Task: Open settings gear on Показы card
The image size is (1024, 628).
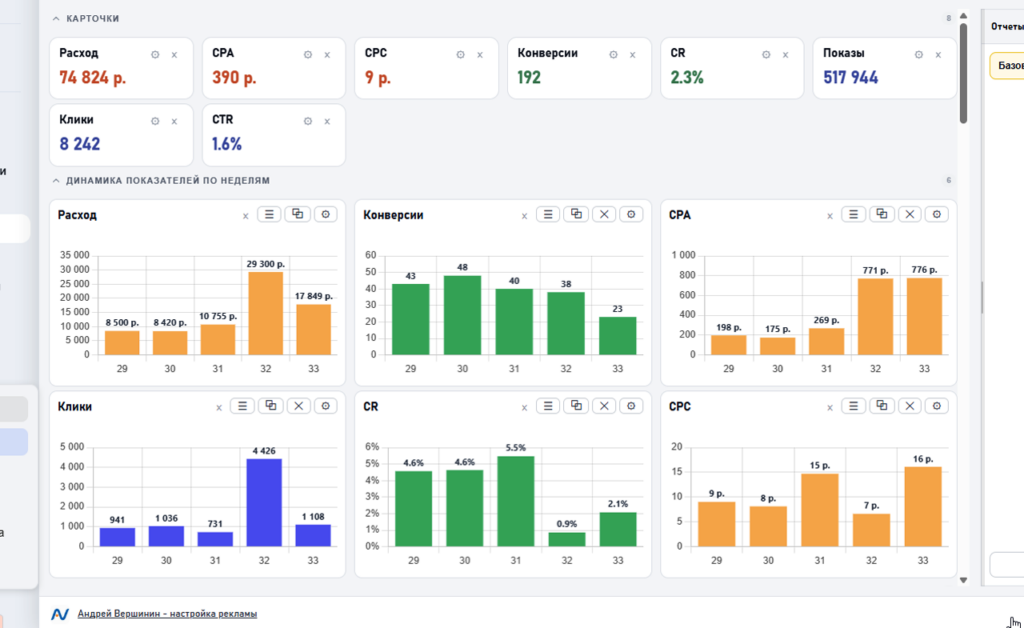Action: click(x=919, y=55)
